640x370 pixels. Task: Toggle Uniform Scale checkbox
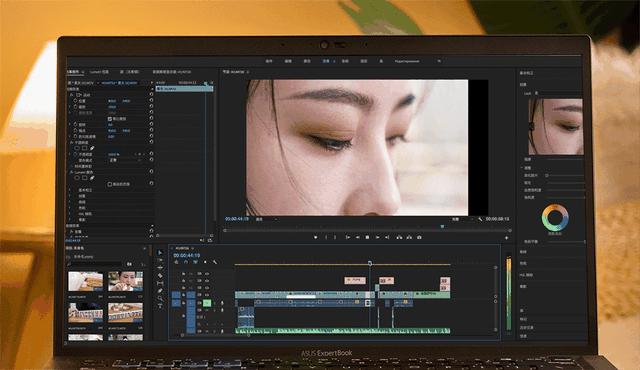coord(110,119)
